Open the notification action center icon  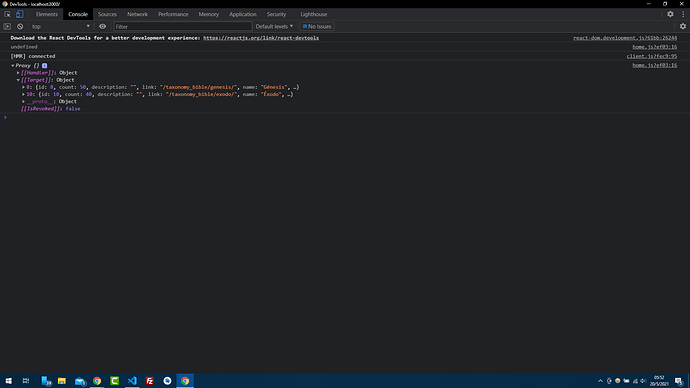[x=679, y=381]
